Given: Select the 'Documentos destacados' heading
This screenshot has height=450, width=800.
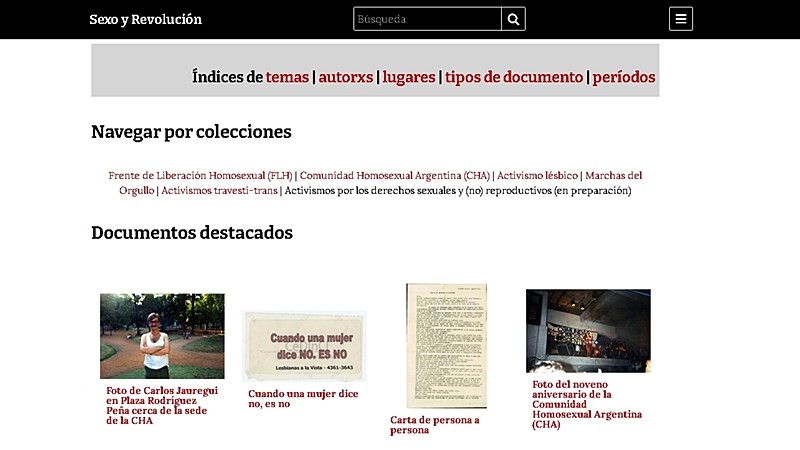Looking at the screenshot, I should pos(192,233).
